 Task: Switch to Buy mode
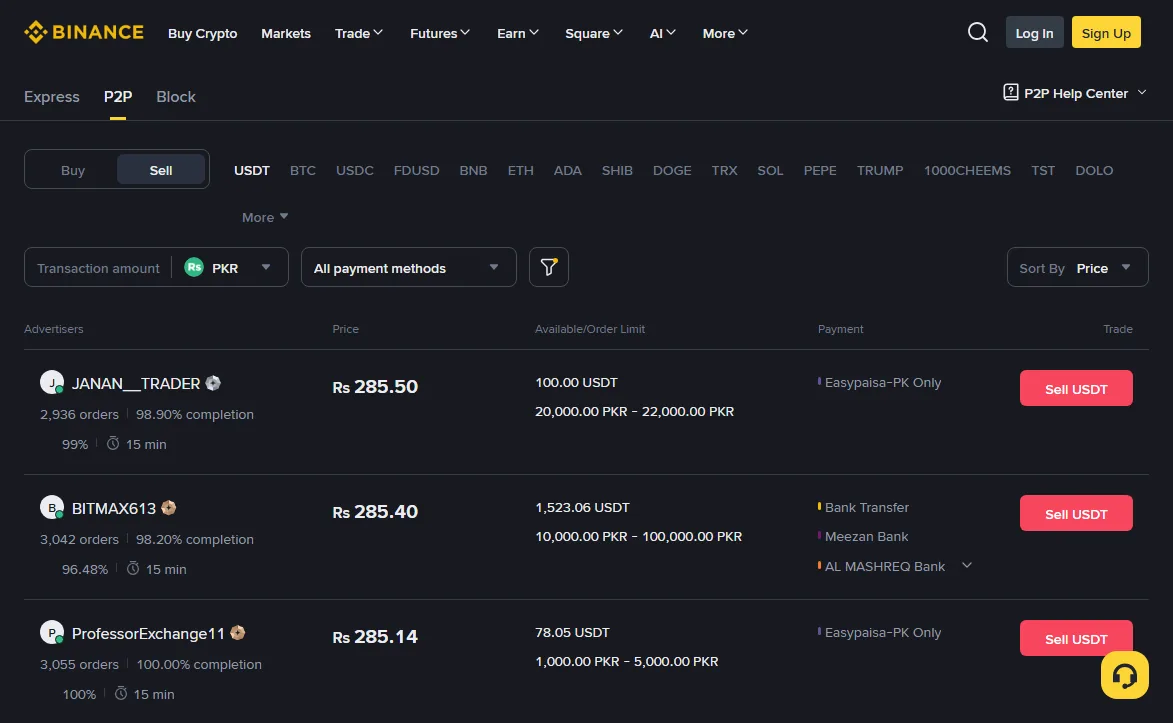click(73, 170)
